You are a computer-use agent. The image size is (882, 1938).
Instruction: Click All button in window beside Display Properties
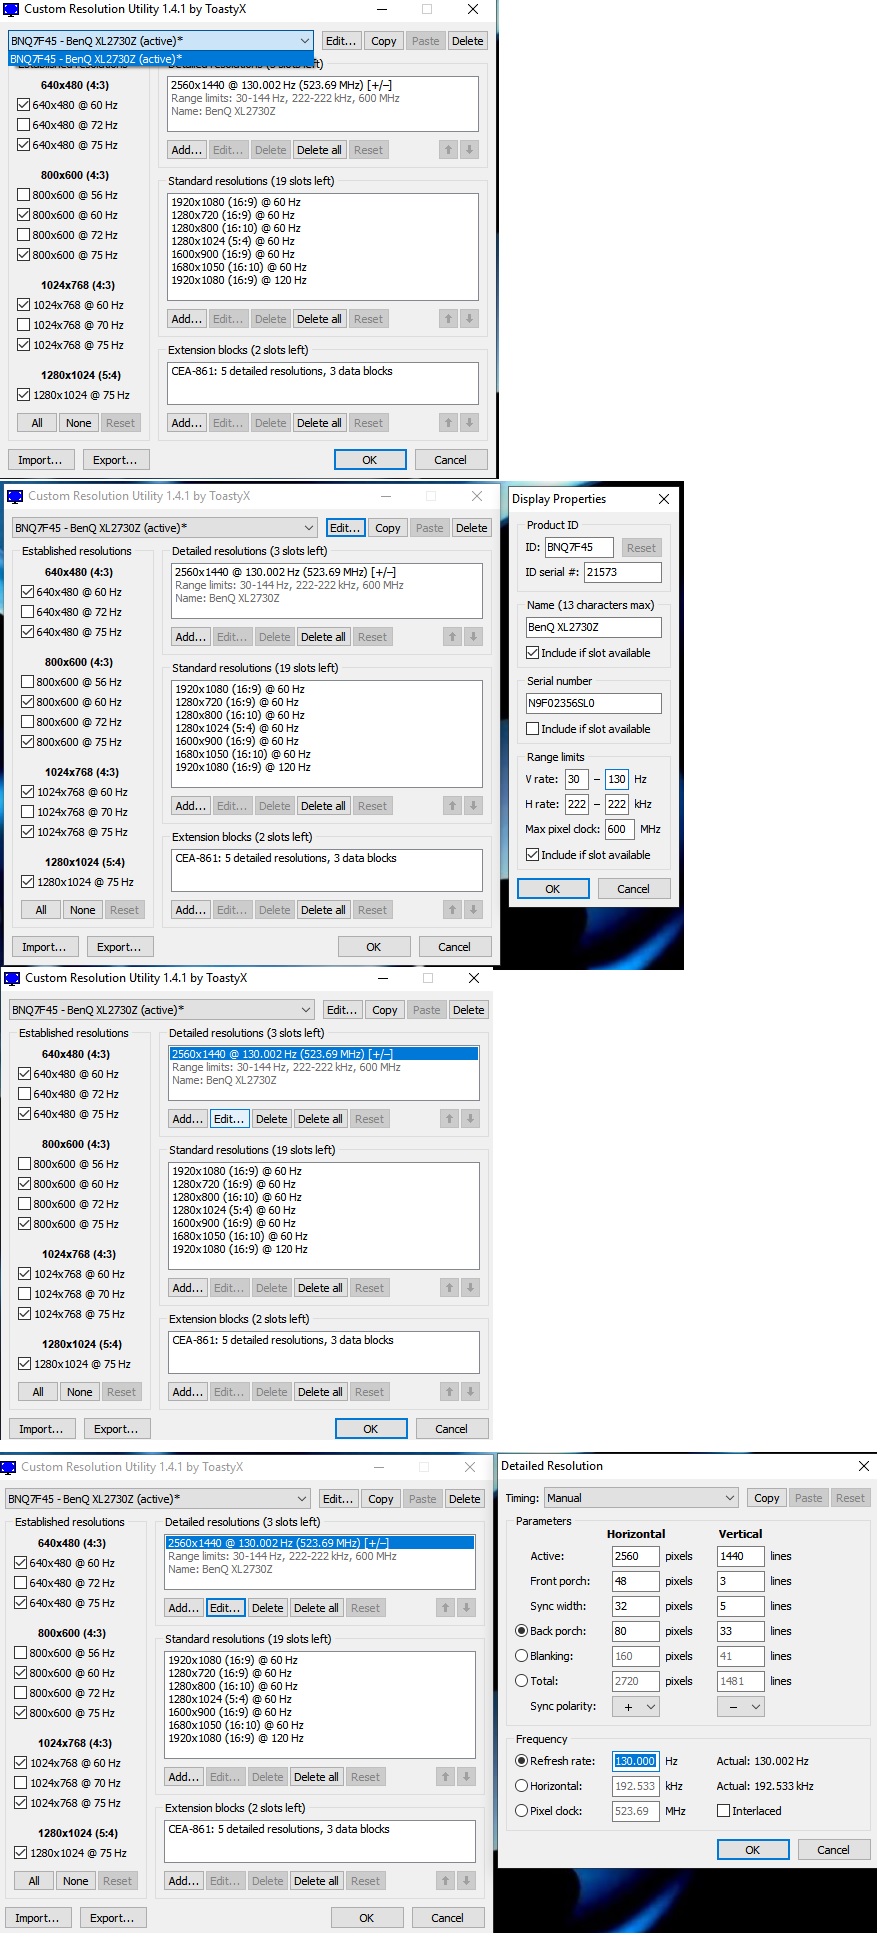click(41, 910)
